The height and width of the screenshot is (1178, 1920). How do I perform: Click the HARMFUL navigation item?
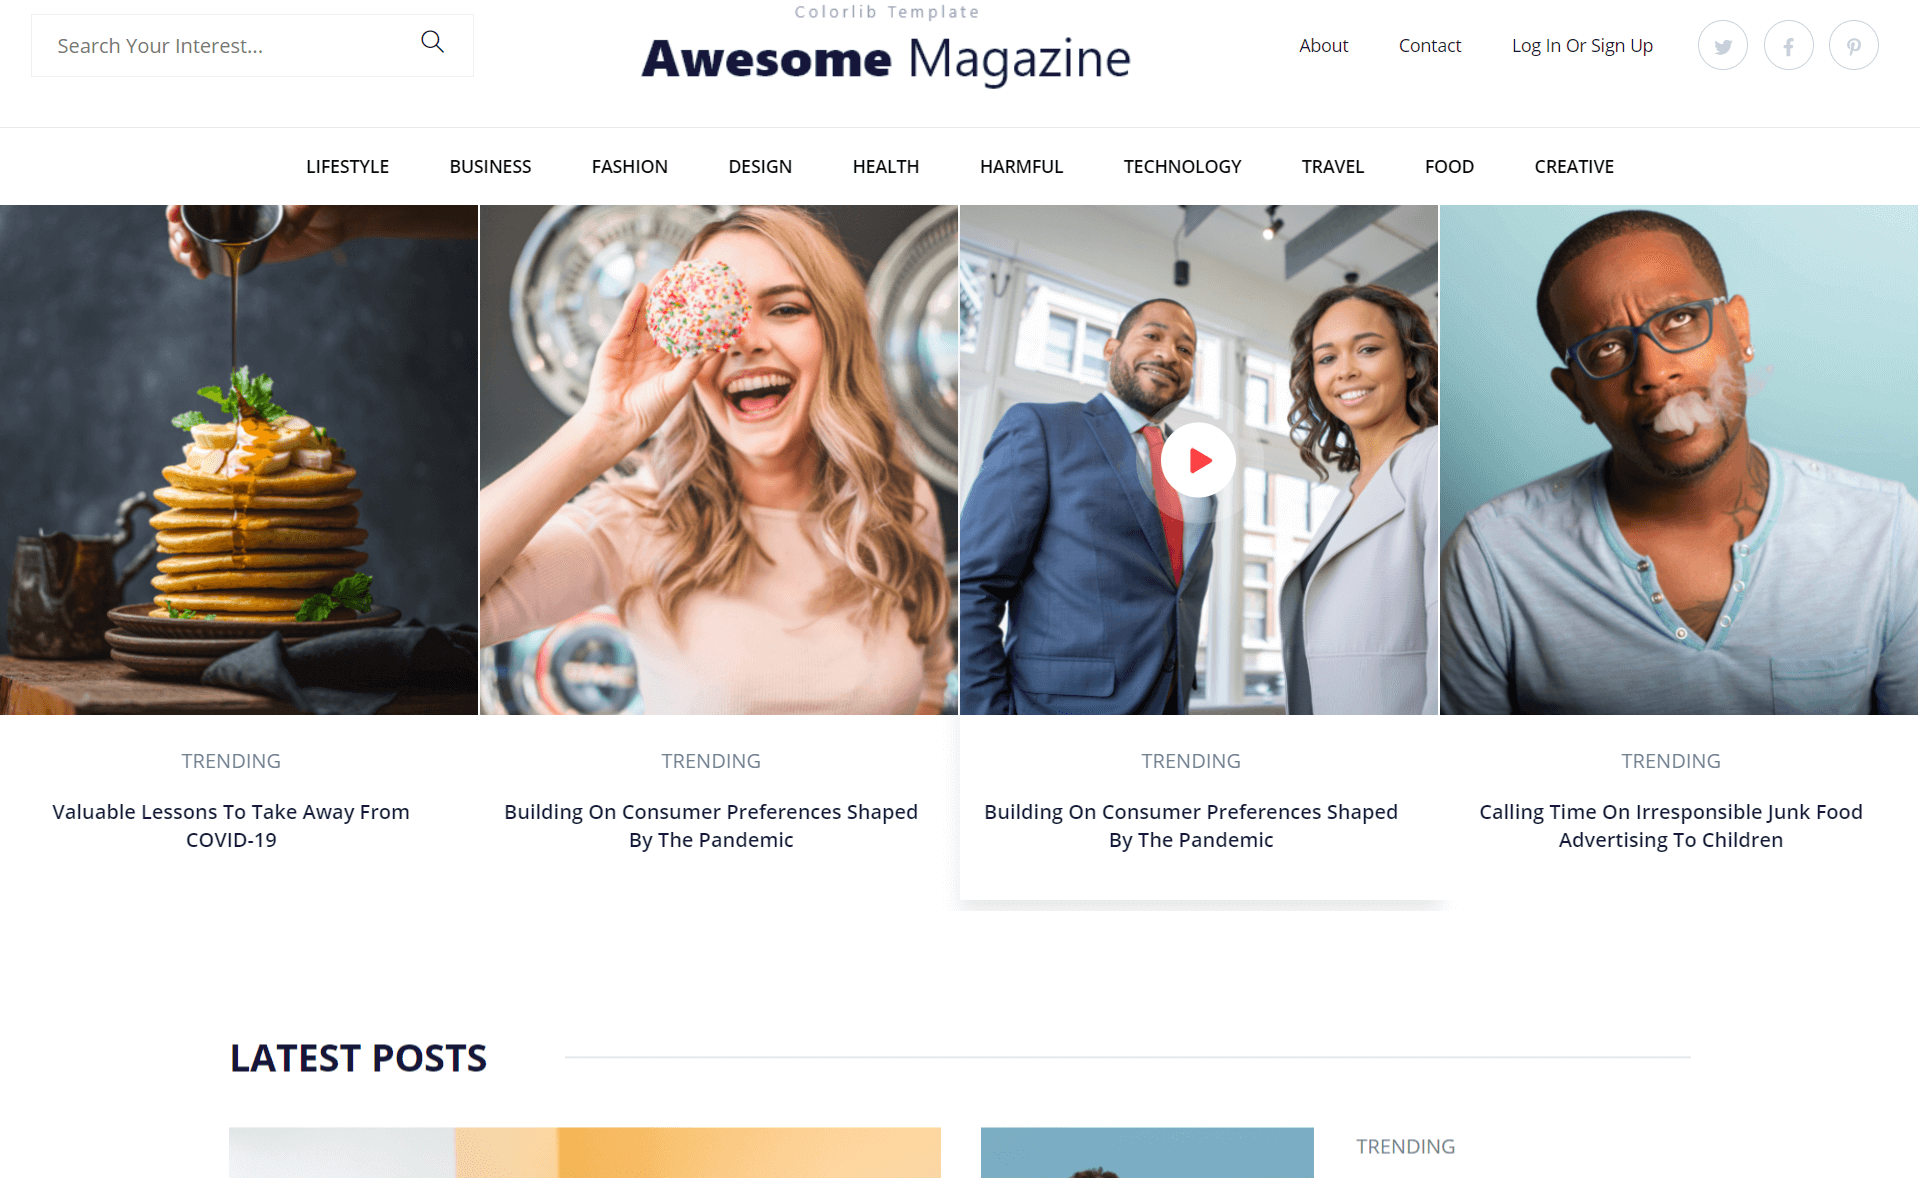tap(1022, 166)
